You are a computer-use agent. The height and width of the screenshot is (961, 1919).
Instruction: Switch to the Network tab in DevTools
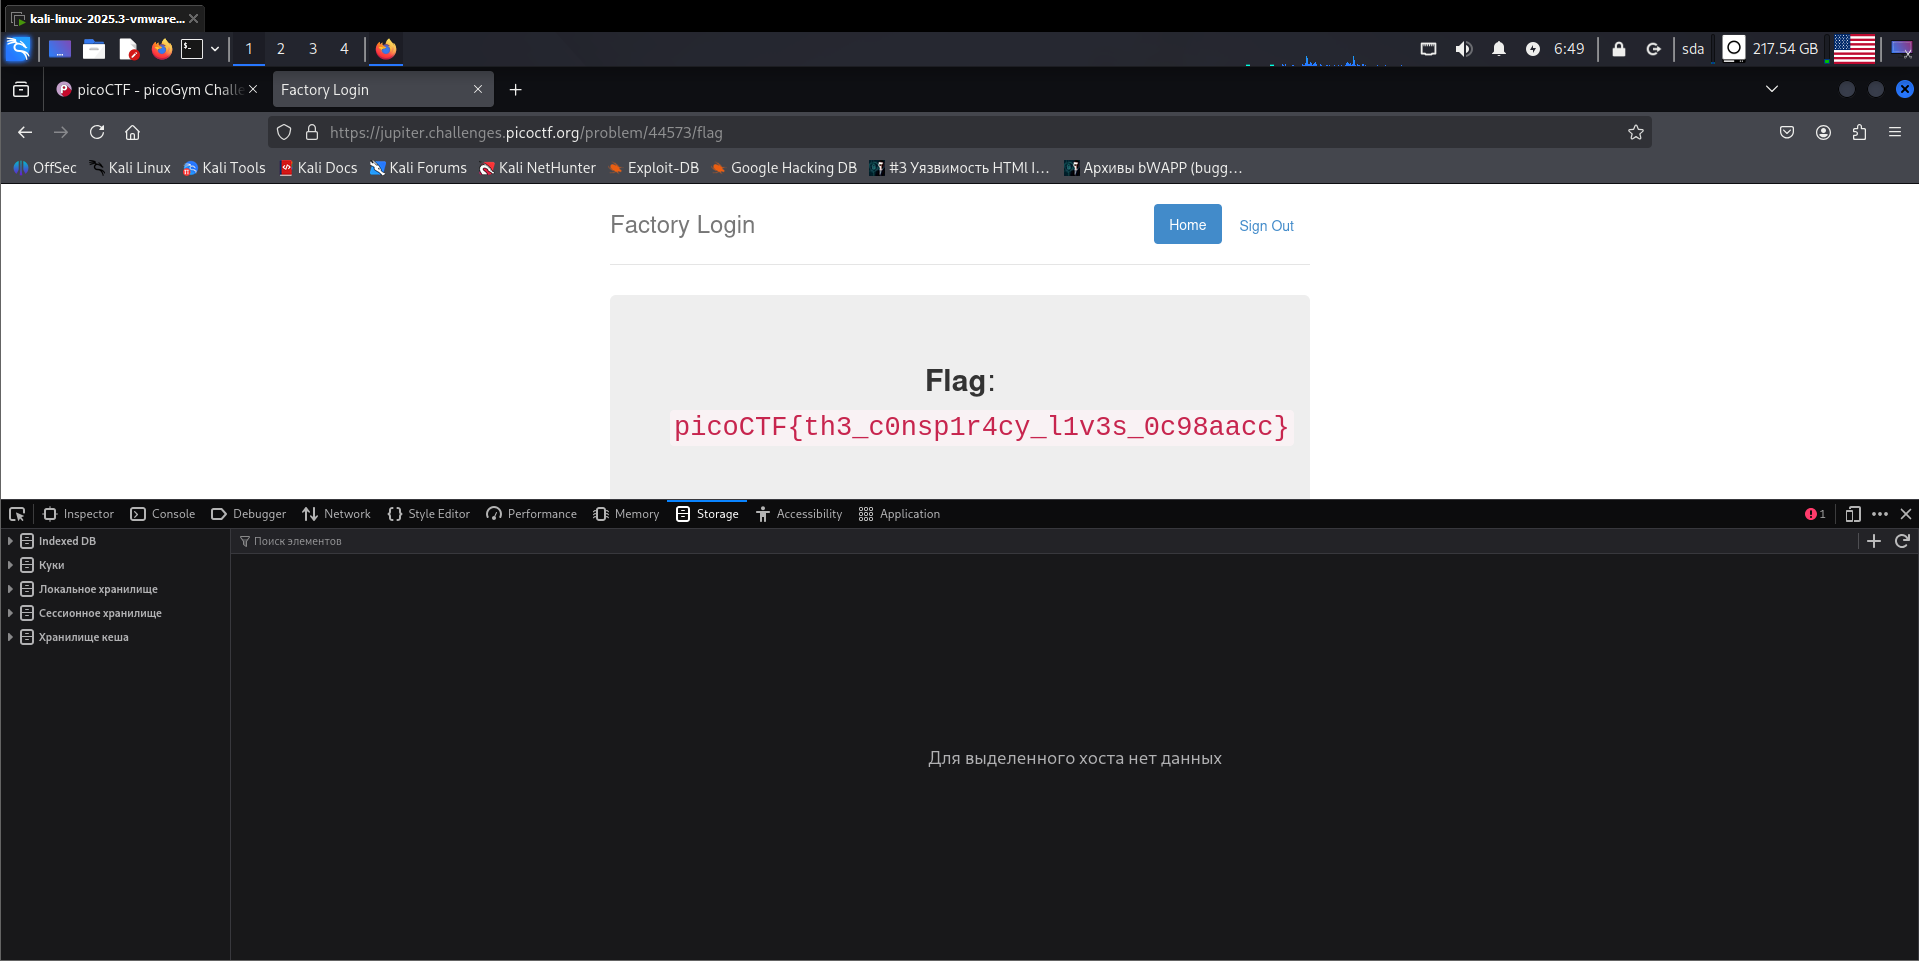[x=336, y=514]
